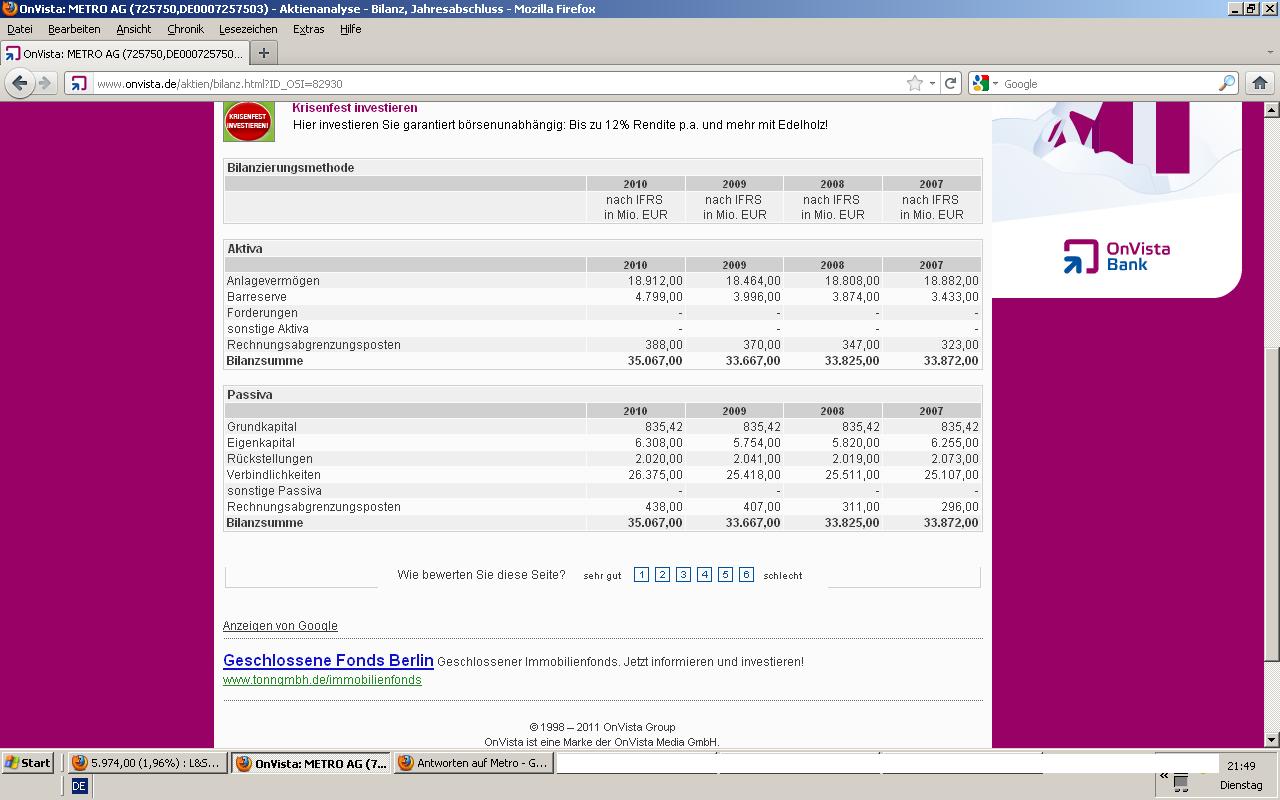The height and width of the screenshot is (800, 1280).
Task: Click the search magnifier icon
Action: click(x=1226, y=83)
